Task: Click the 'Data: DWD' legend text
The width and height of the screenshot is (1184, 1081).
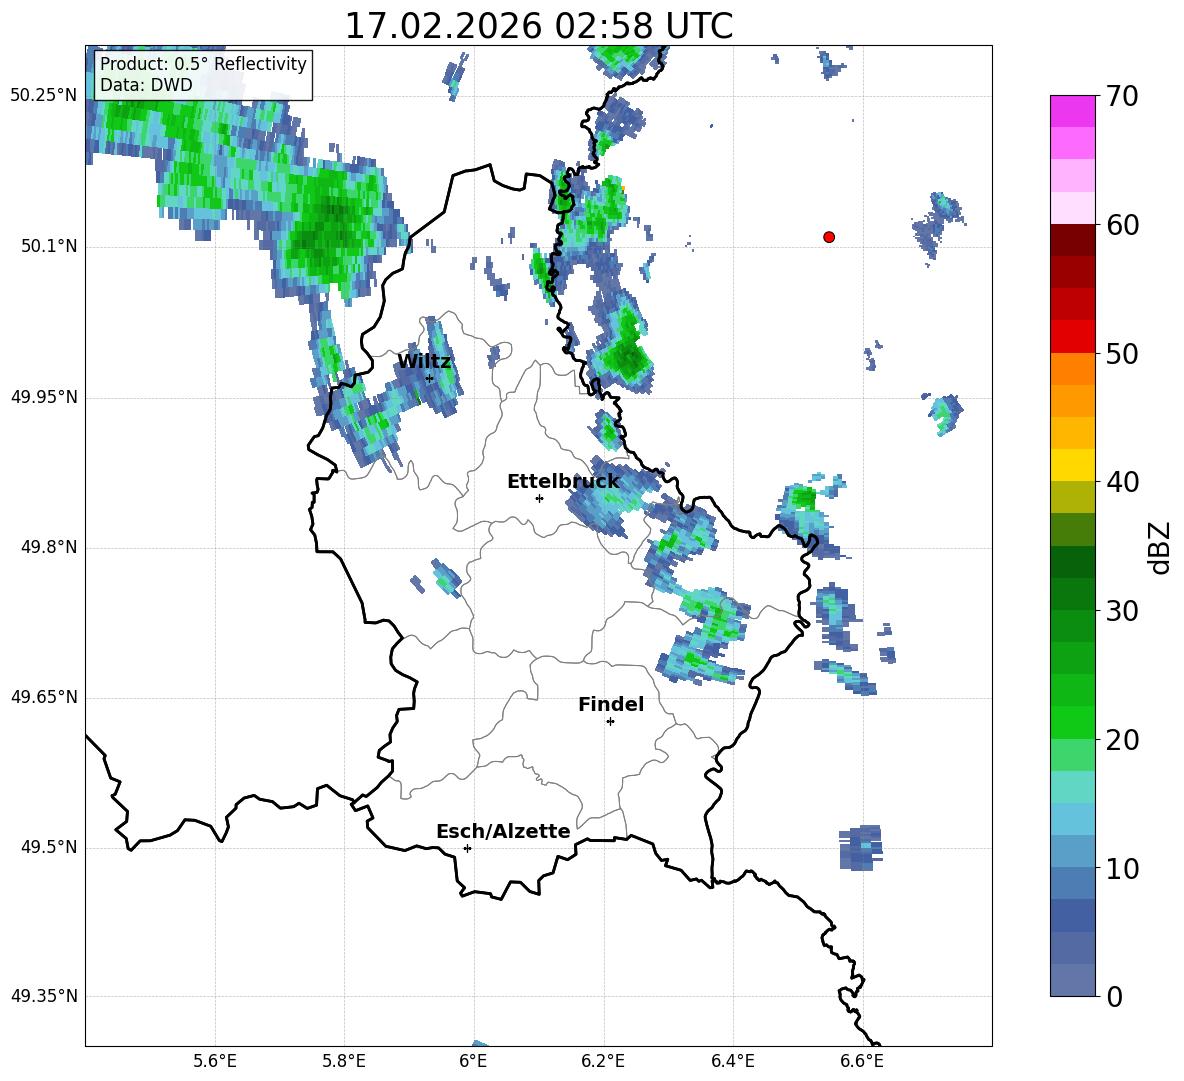Action: point(146,85)
